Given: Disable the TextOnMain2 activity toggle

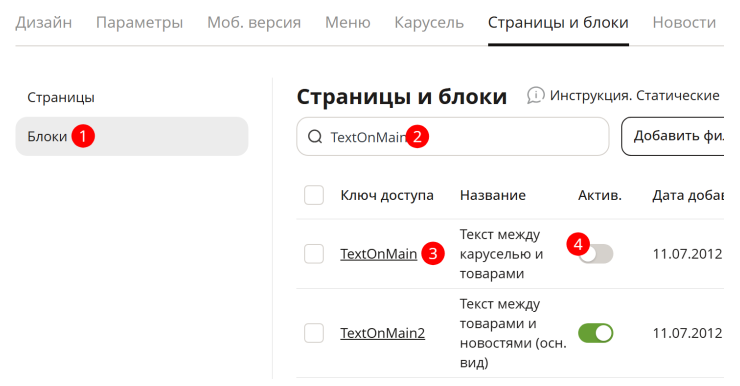Looking at the screenshot, I should click(596, 333).
